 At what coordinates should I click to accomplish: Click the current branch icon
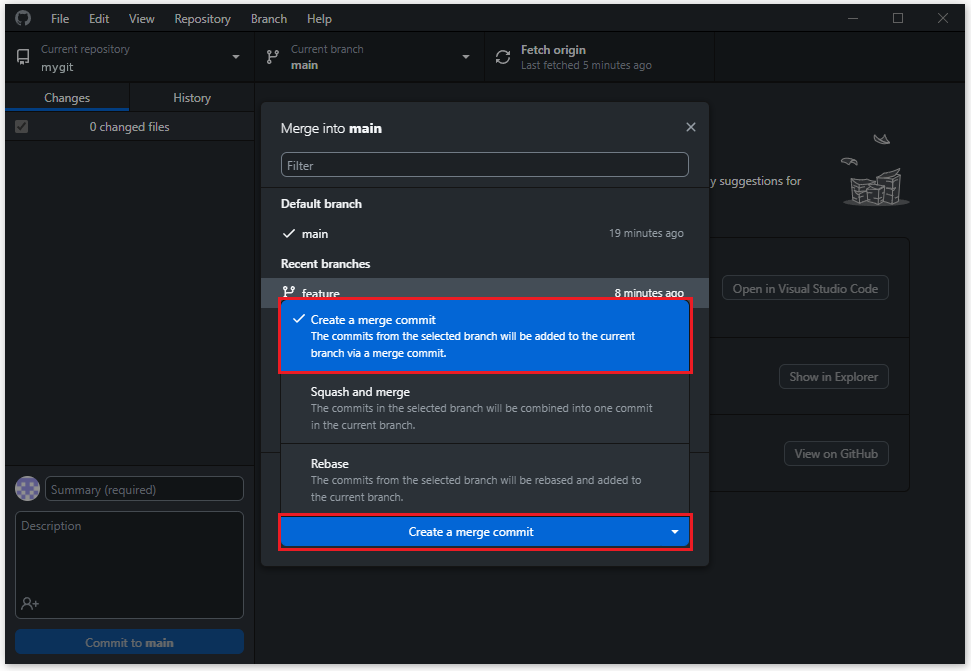tap(273, 57)
